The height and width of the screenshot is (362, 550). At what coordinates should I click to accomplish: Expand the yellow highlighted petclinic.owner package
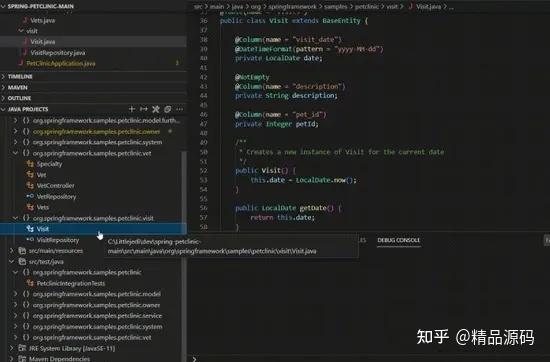(15, 131)
